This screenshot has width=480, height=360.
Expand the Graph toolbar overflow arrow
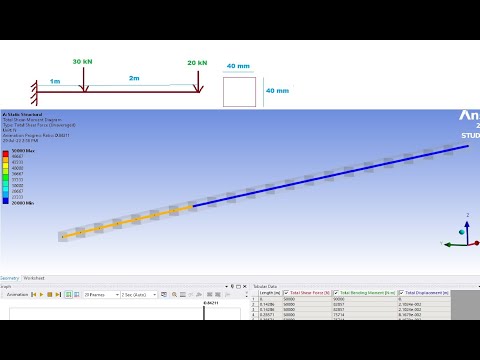[x=247, y=295]
